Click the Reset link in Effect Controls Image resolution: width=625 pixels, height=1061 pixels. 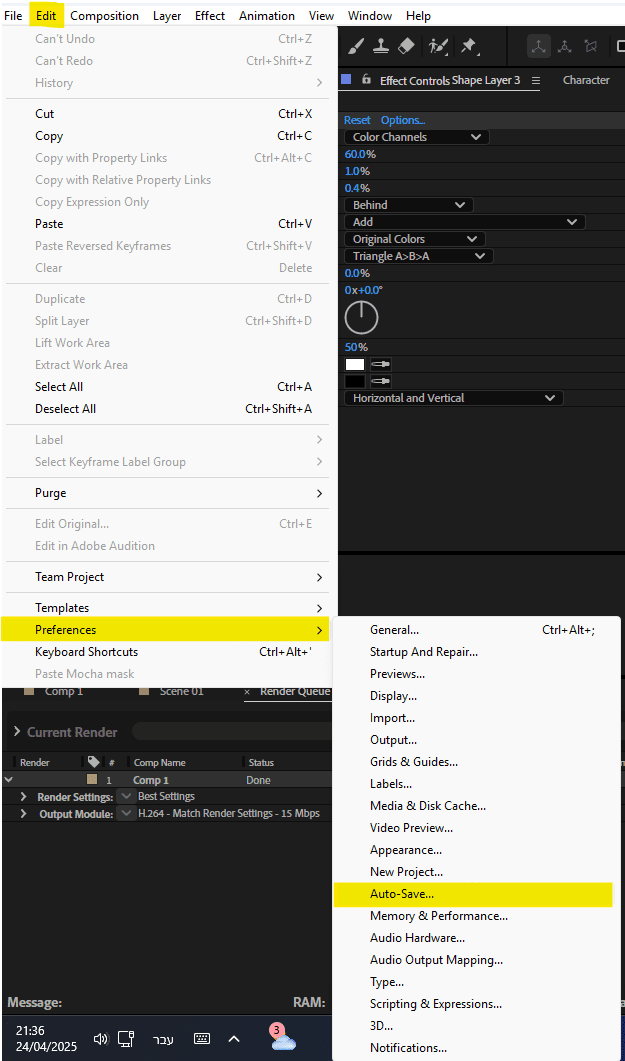click(357, 120)
